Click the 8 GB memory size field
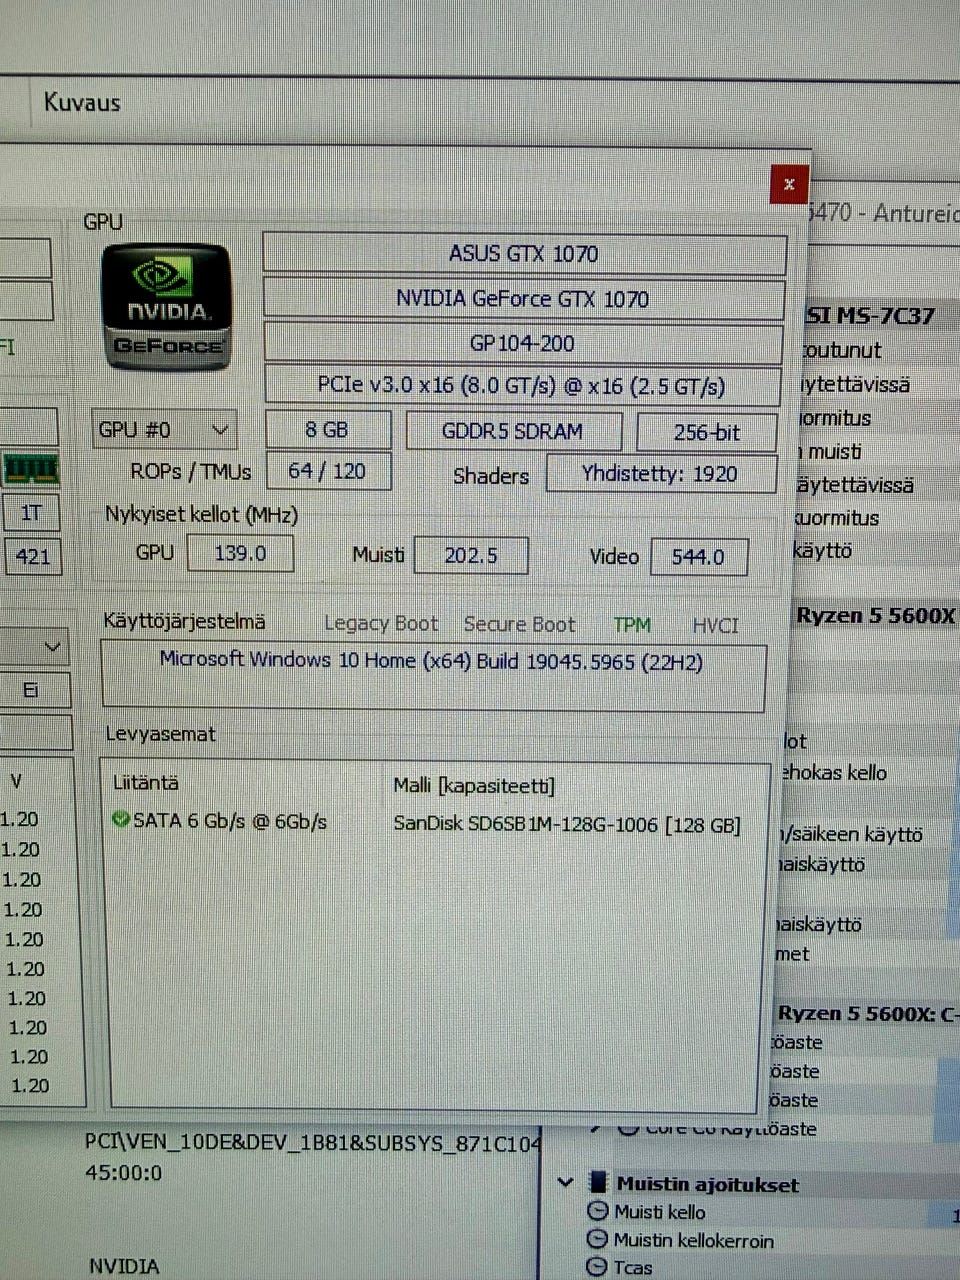This screenshot has height=1280, width=960. coord(328,430)
